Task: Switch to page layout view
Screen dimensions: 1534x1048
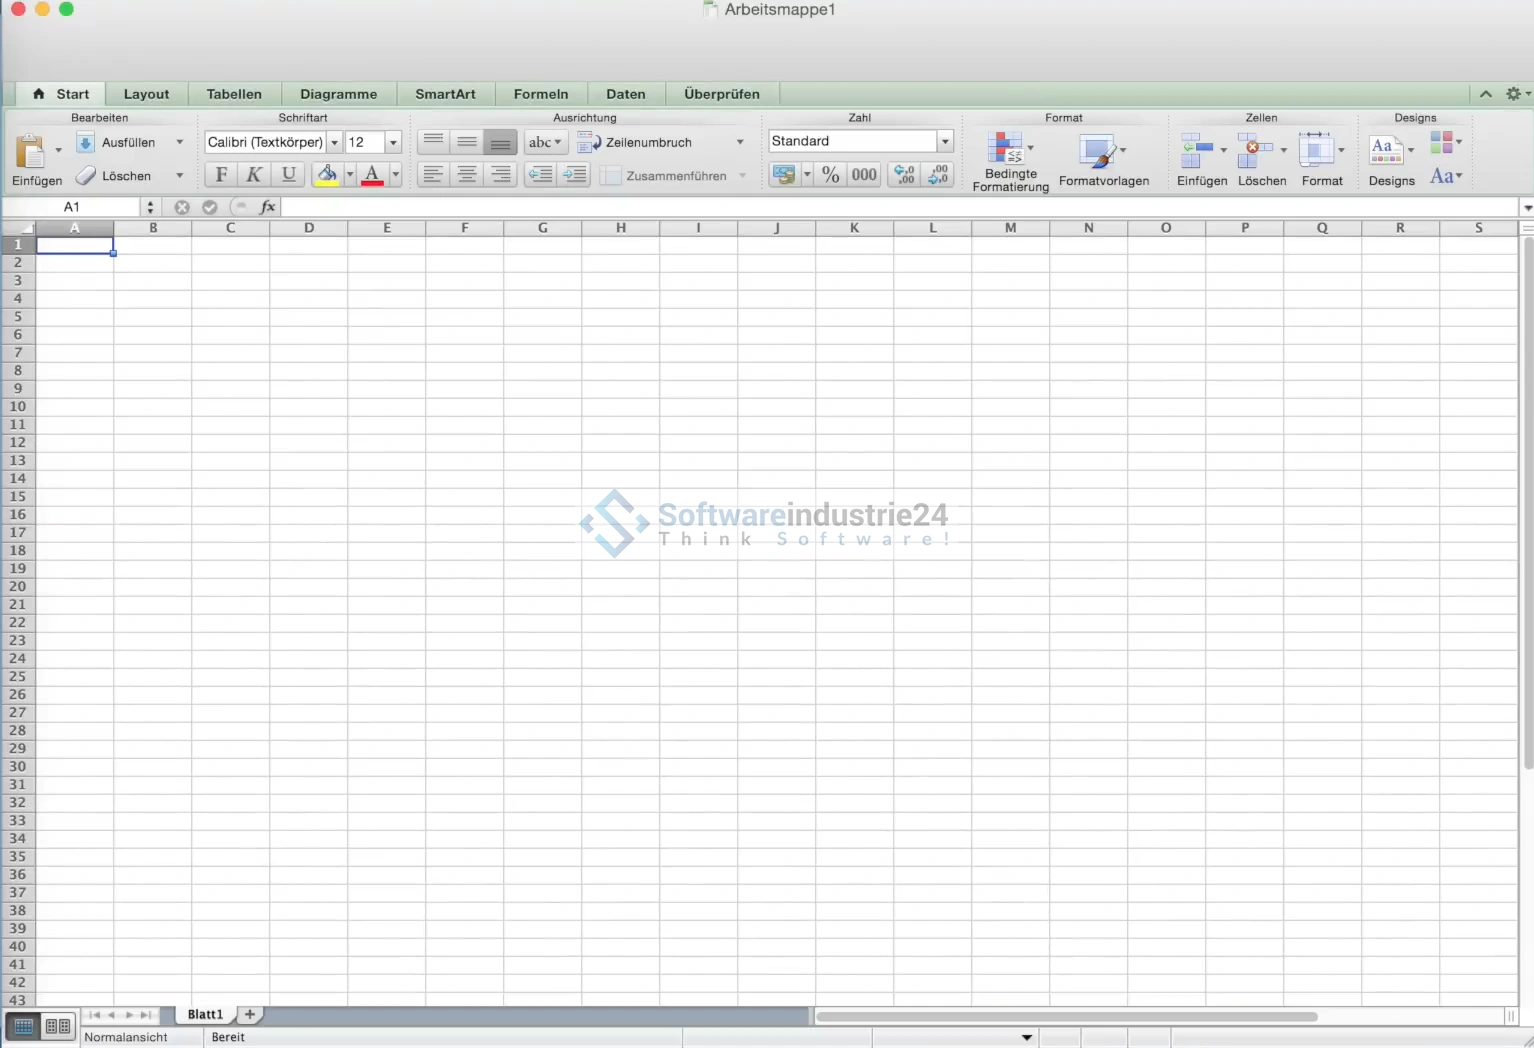Action: click(58, 1026)
